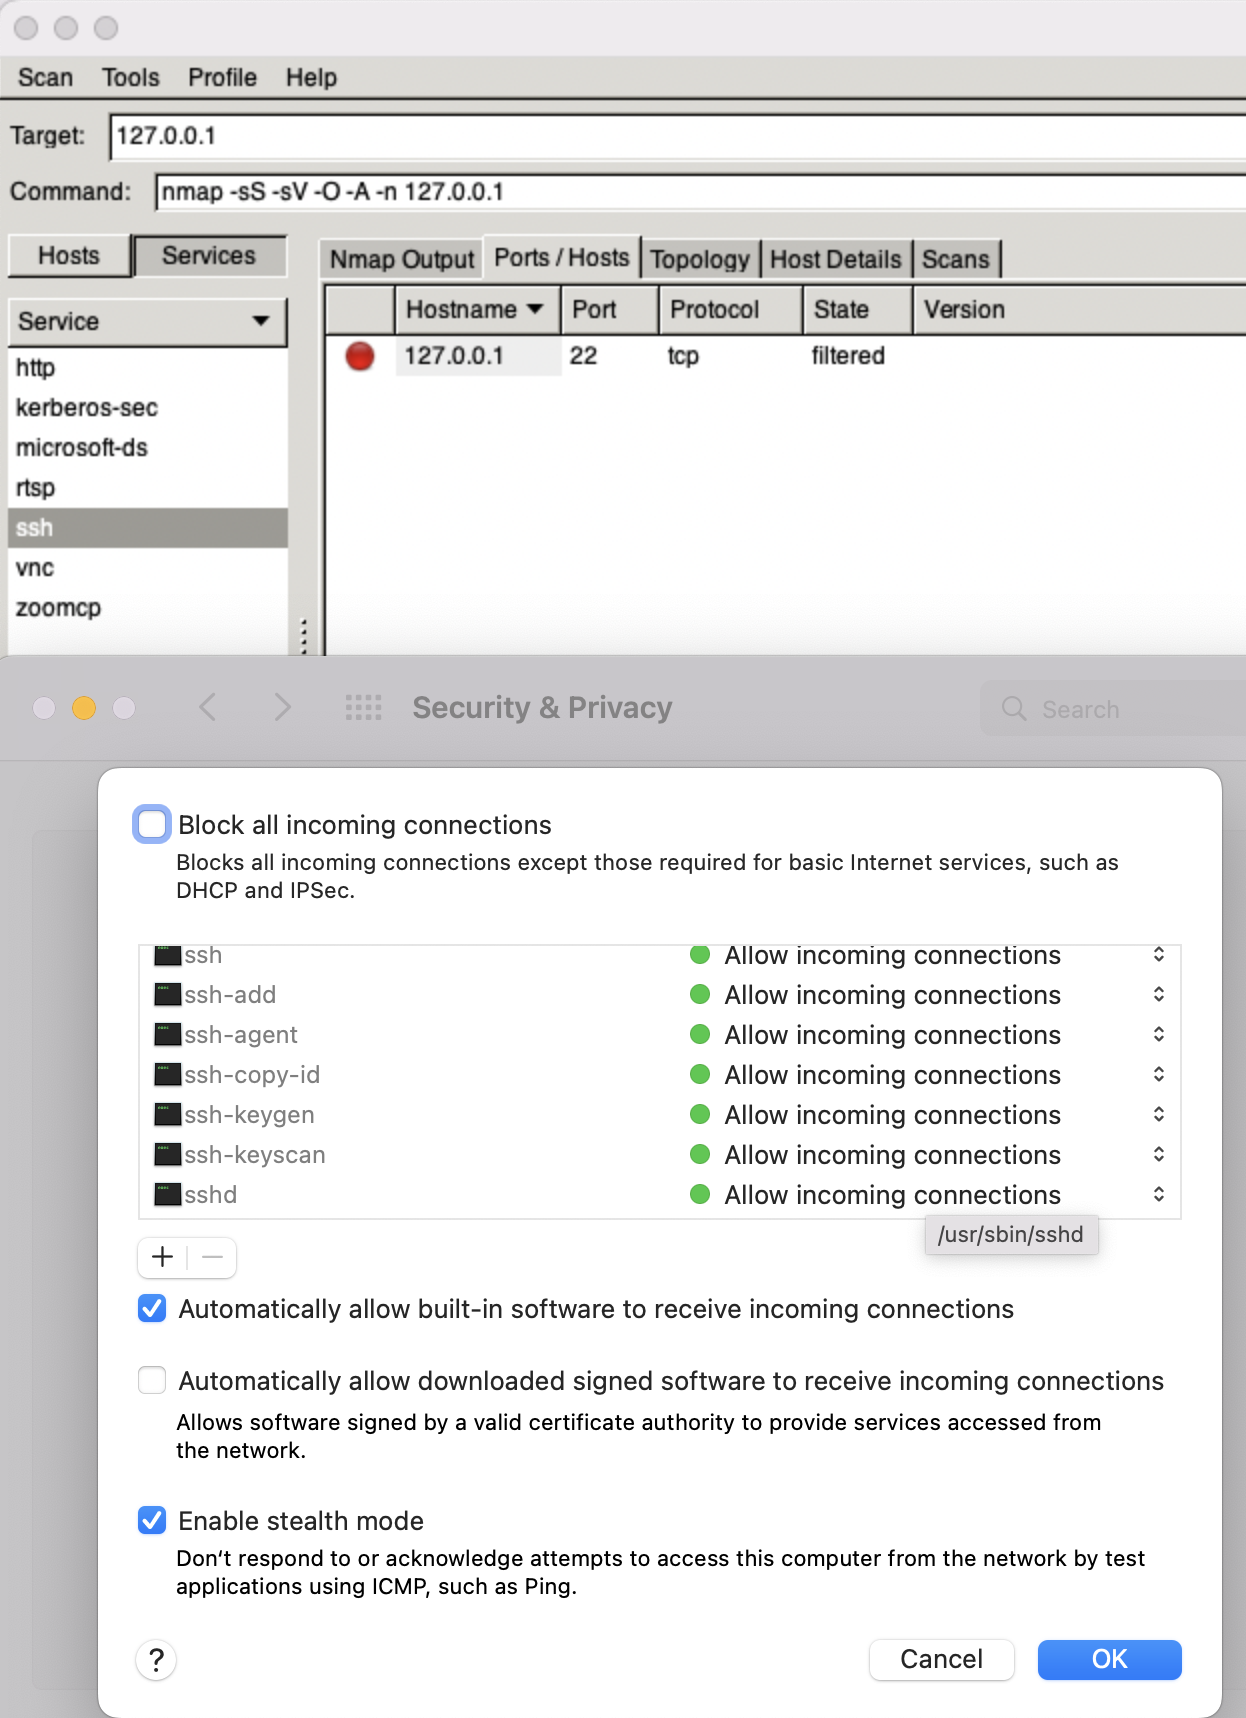The image size is (1246, 1718).
Task: Open the Scan menu in Zenmap
Action: (x=46, y=78)
